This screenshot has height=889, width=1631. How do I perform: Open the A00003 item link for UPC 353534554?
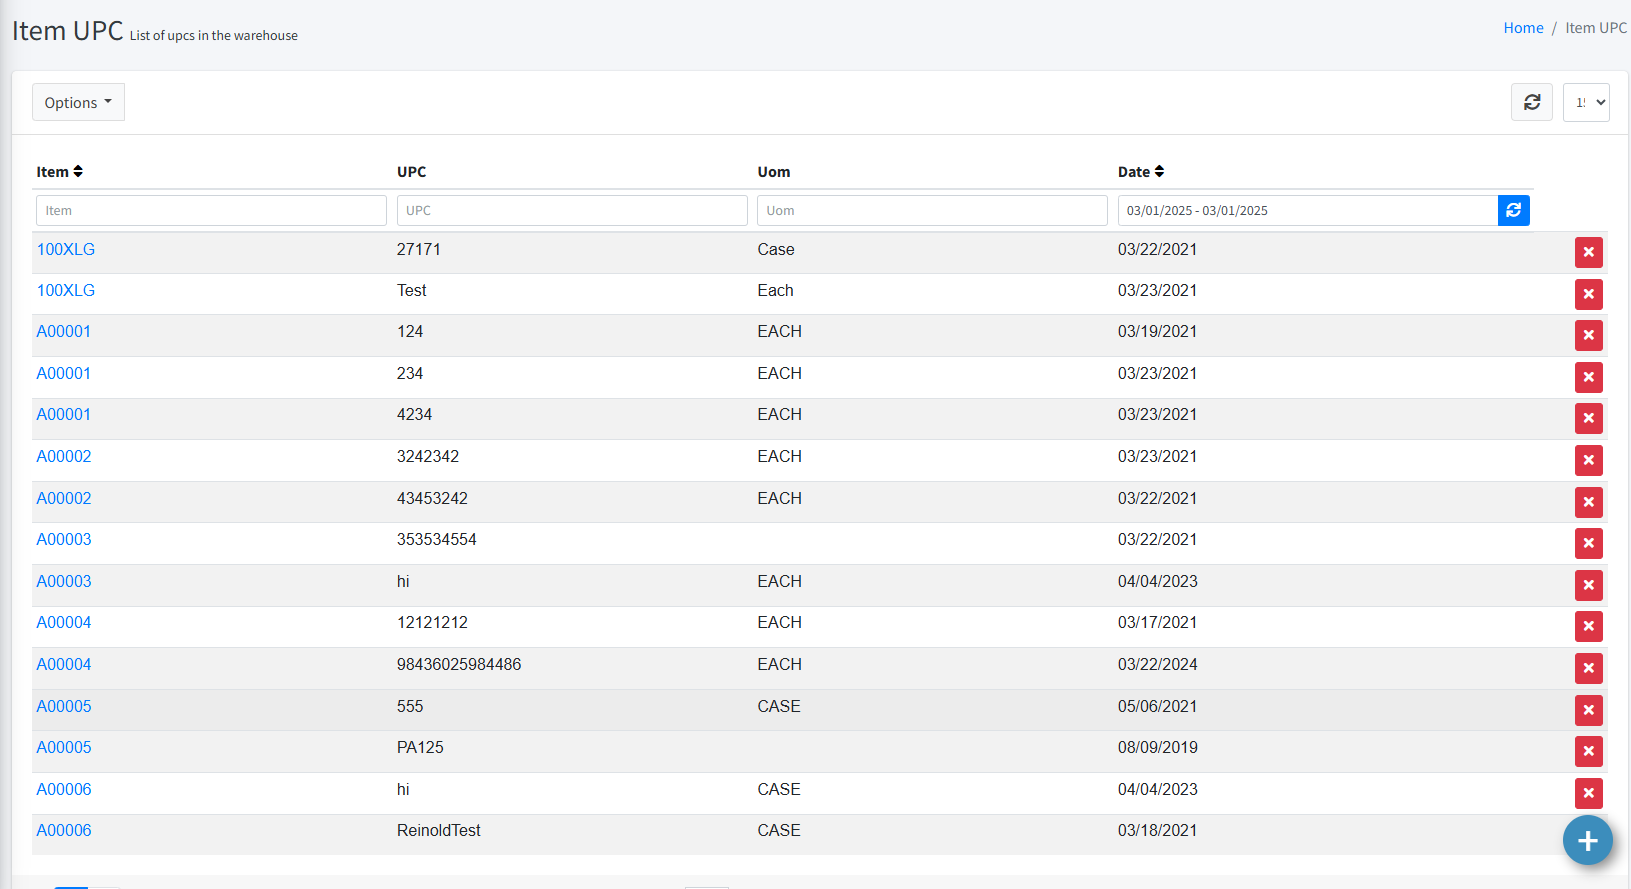pos(64,540)
